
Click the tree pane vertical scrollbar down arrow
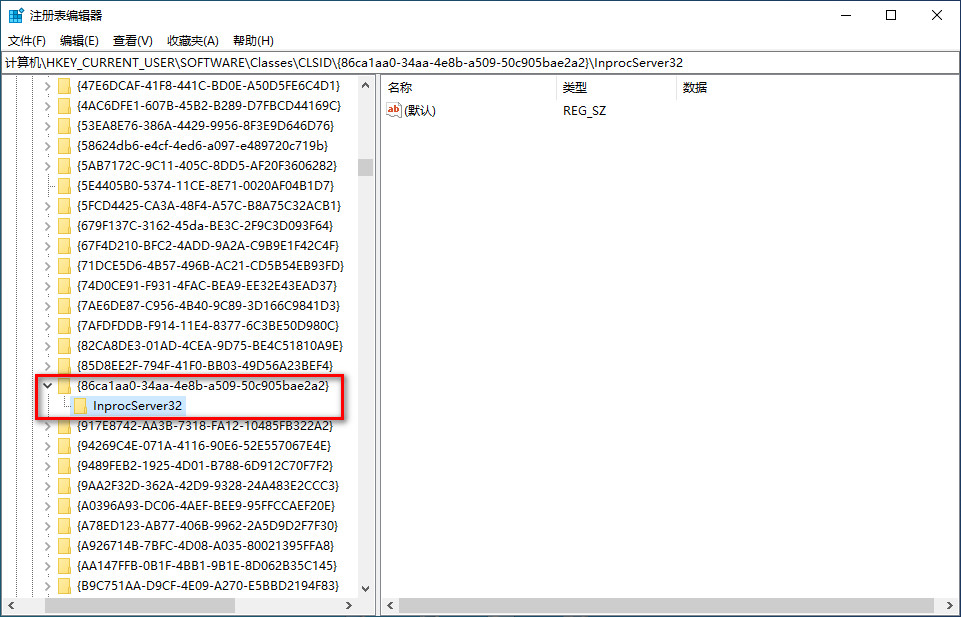click(365, 589)
